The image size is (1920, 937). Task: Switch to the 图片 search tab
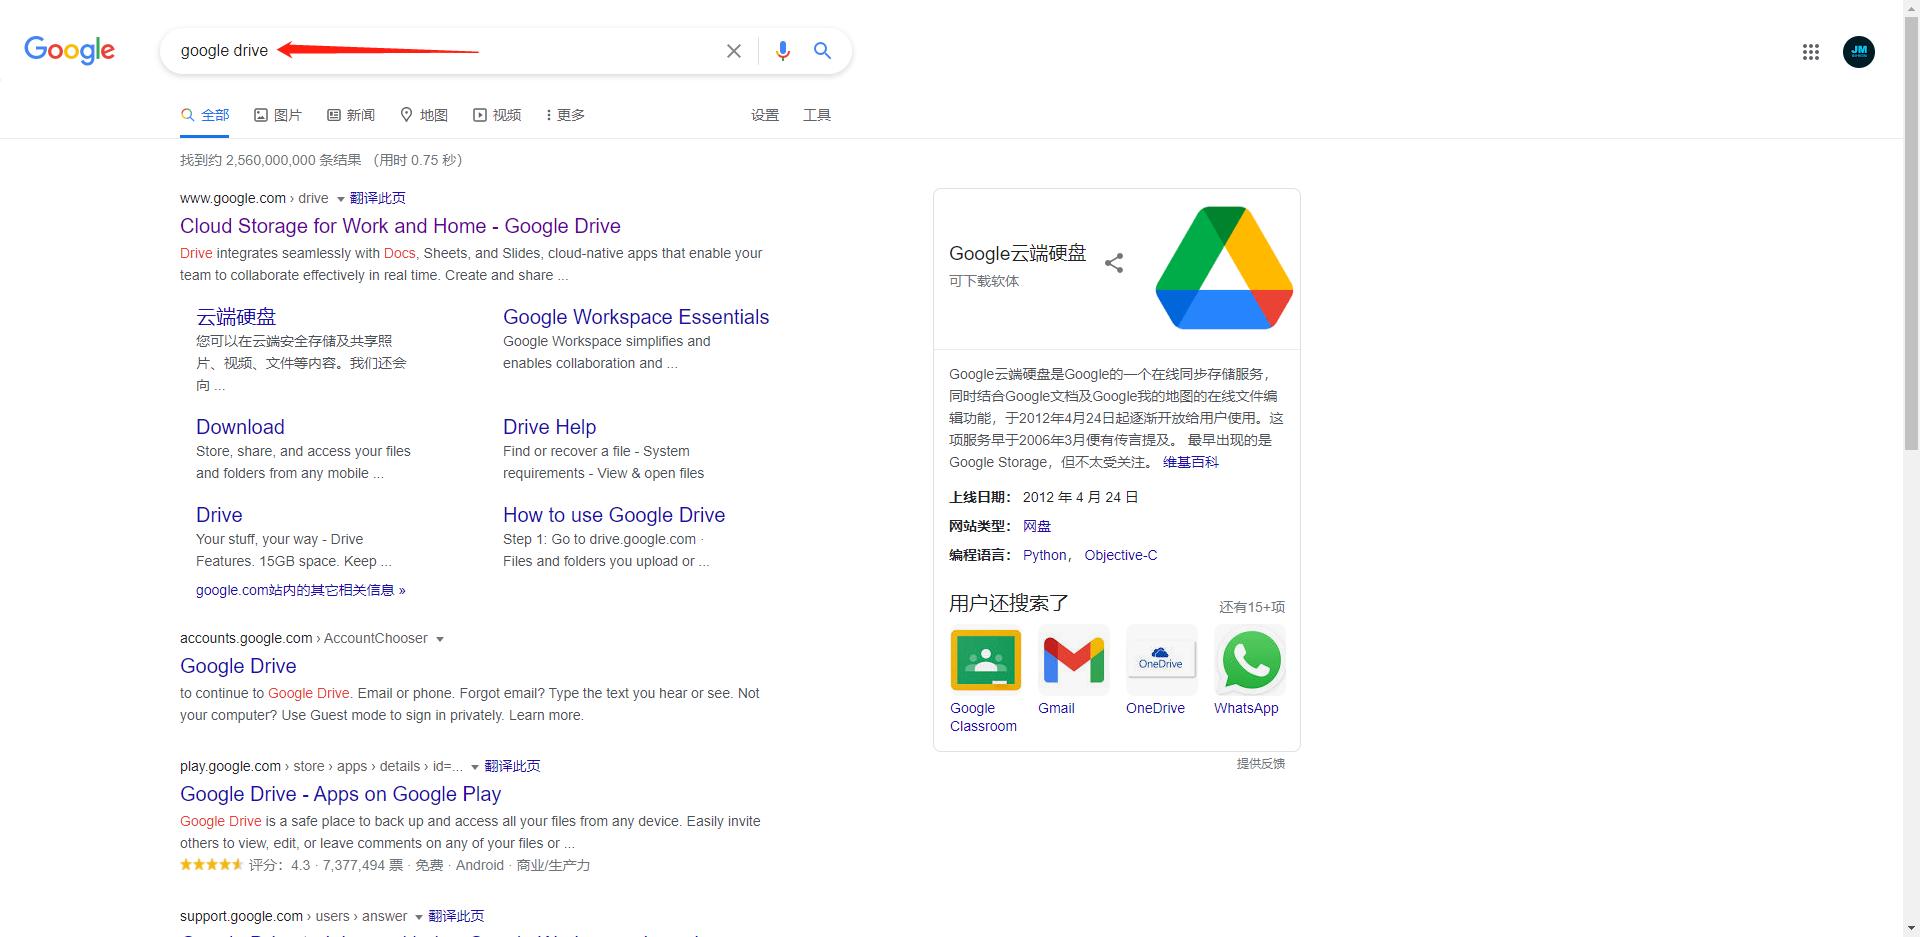coord(278,114)
